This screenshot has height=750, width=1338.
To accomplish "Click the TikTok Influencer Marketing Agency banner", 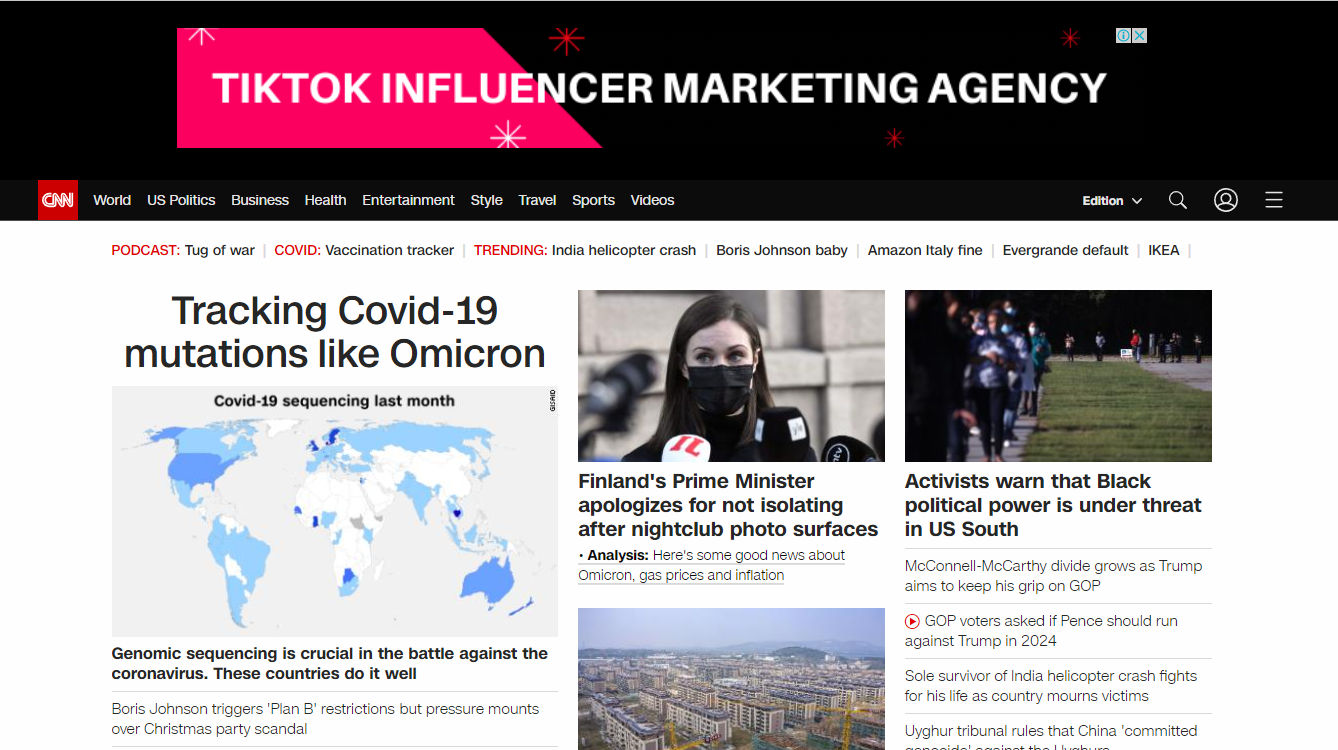I will [x=660, y=88].
